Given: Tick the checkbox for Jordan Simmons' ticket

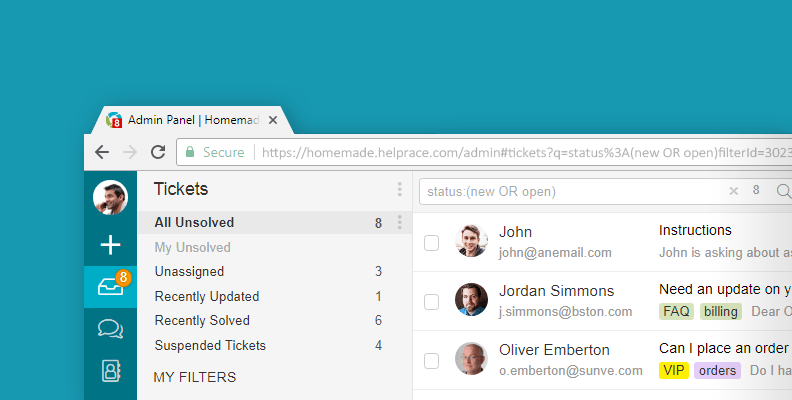Looking at the screenshot, I should [431, 302].
